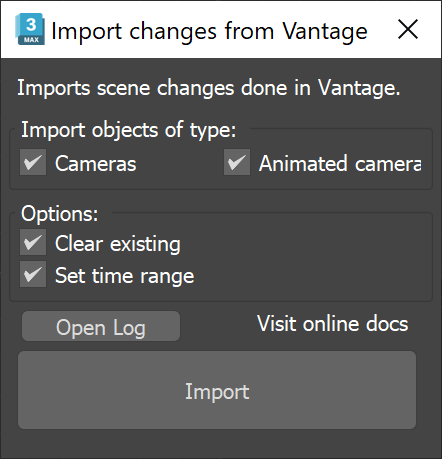442x459 pixels.
Task: Click the 'Options:' group heading
Action: [60, 214]
